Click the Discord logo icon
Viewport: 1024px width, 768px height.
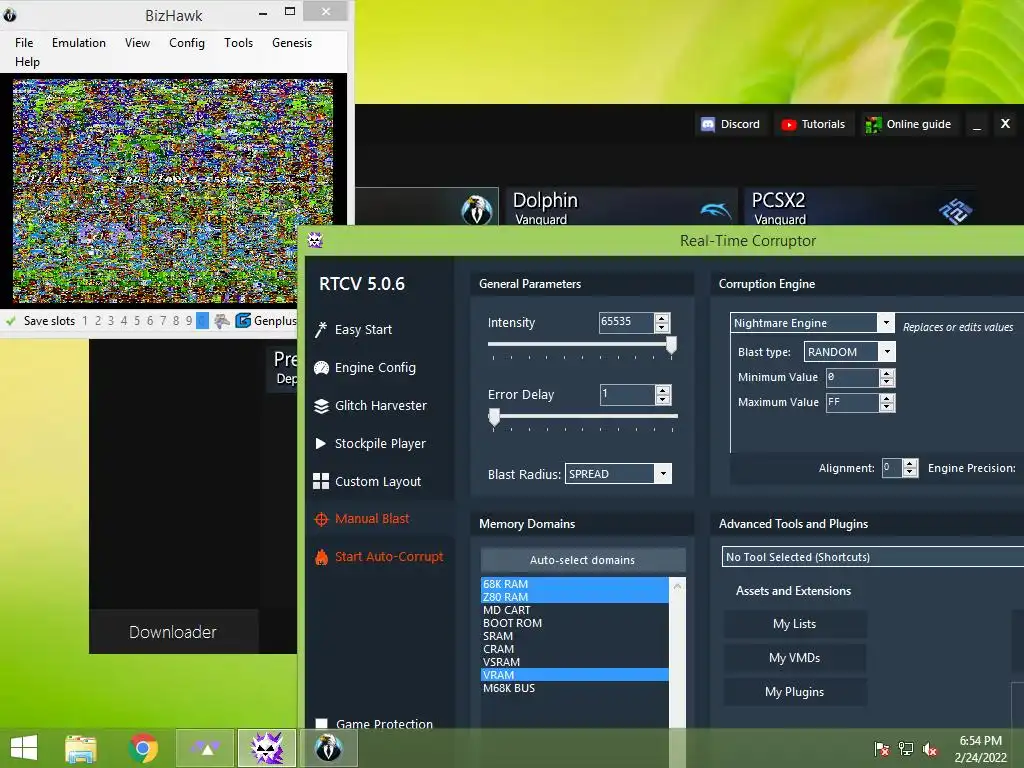click(x=708, y=124)
